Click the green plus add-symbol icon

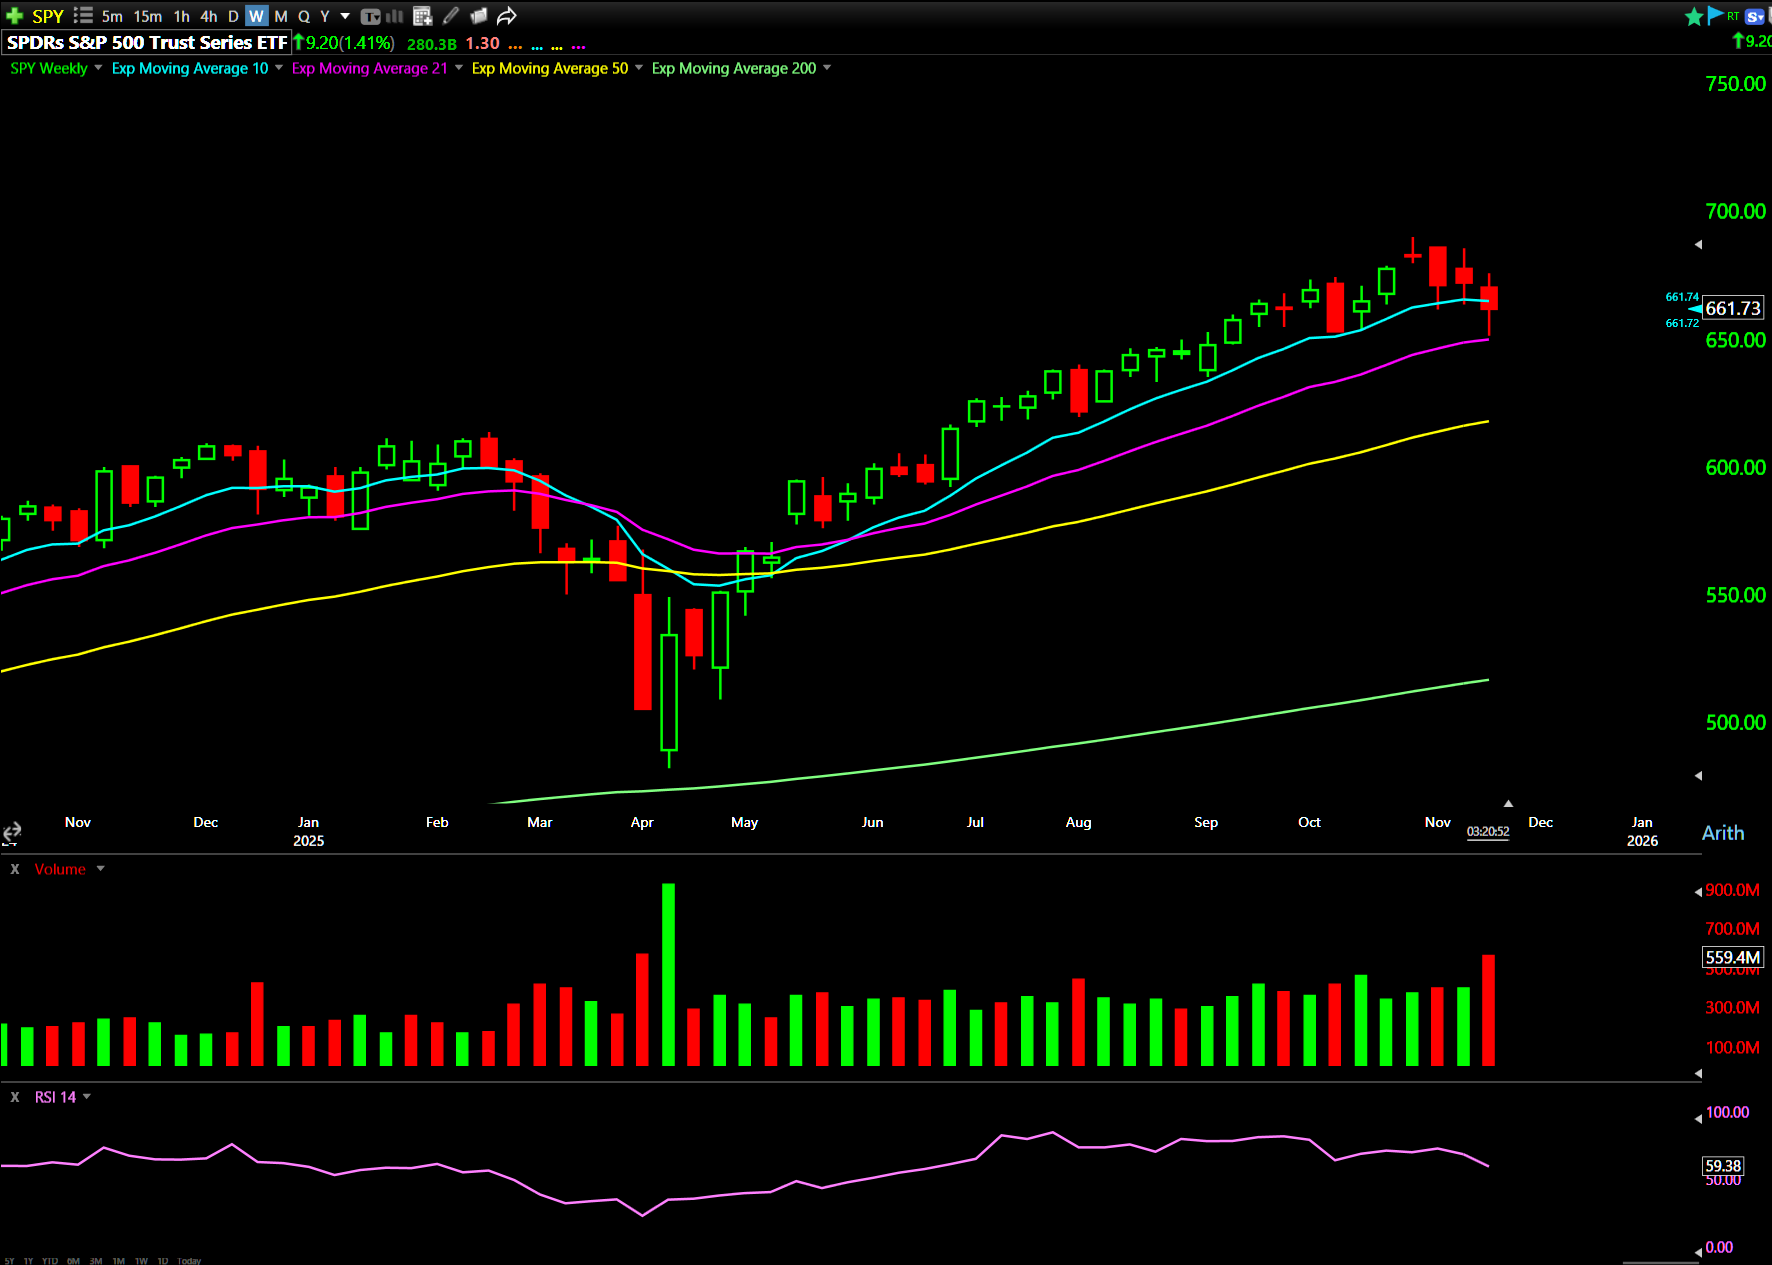14,16
